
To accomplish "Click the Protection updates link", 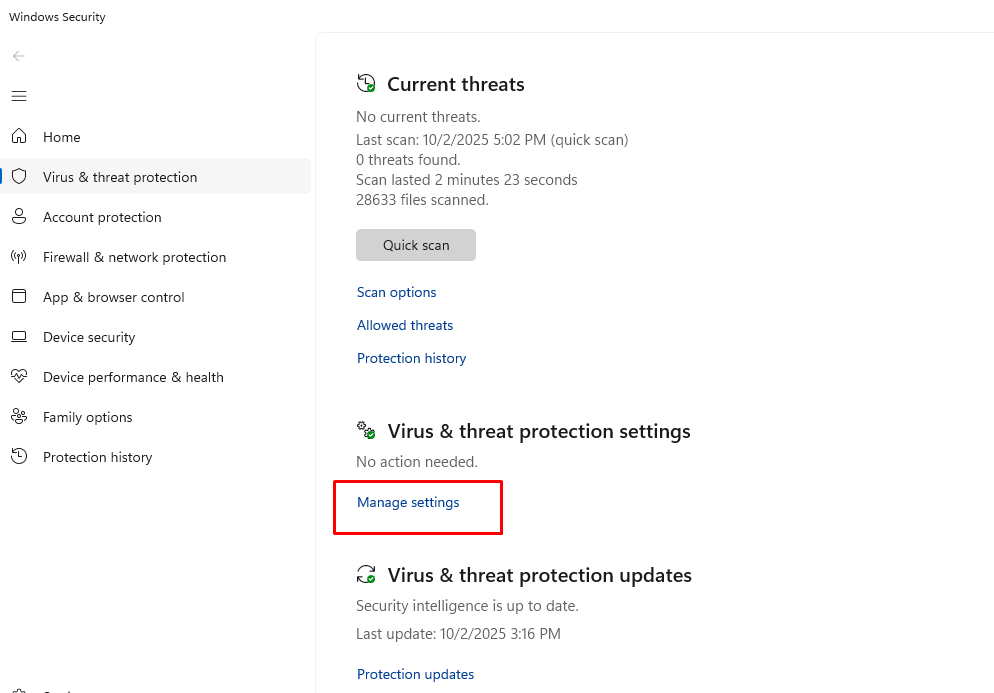I will [x=416, y=674].
